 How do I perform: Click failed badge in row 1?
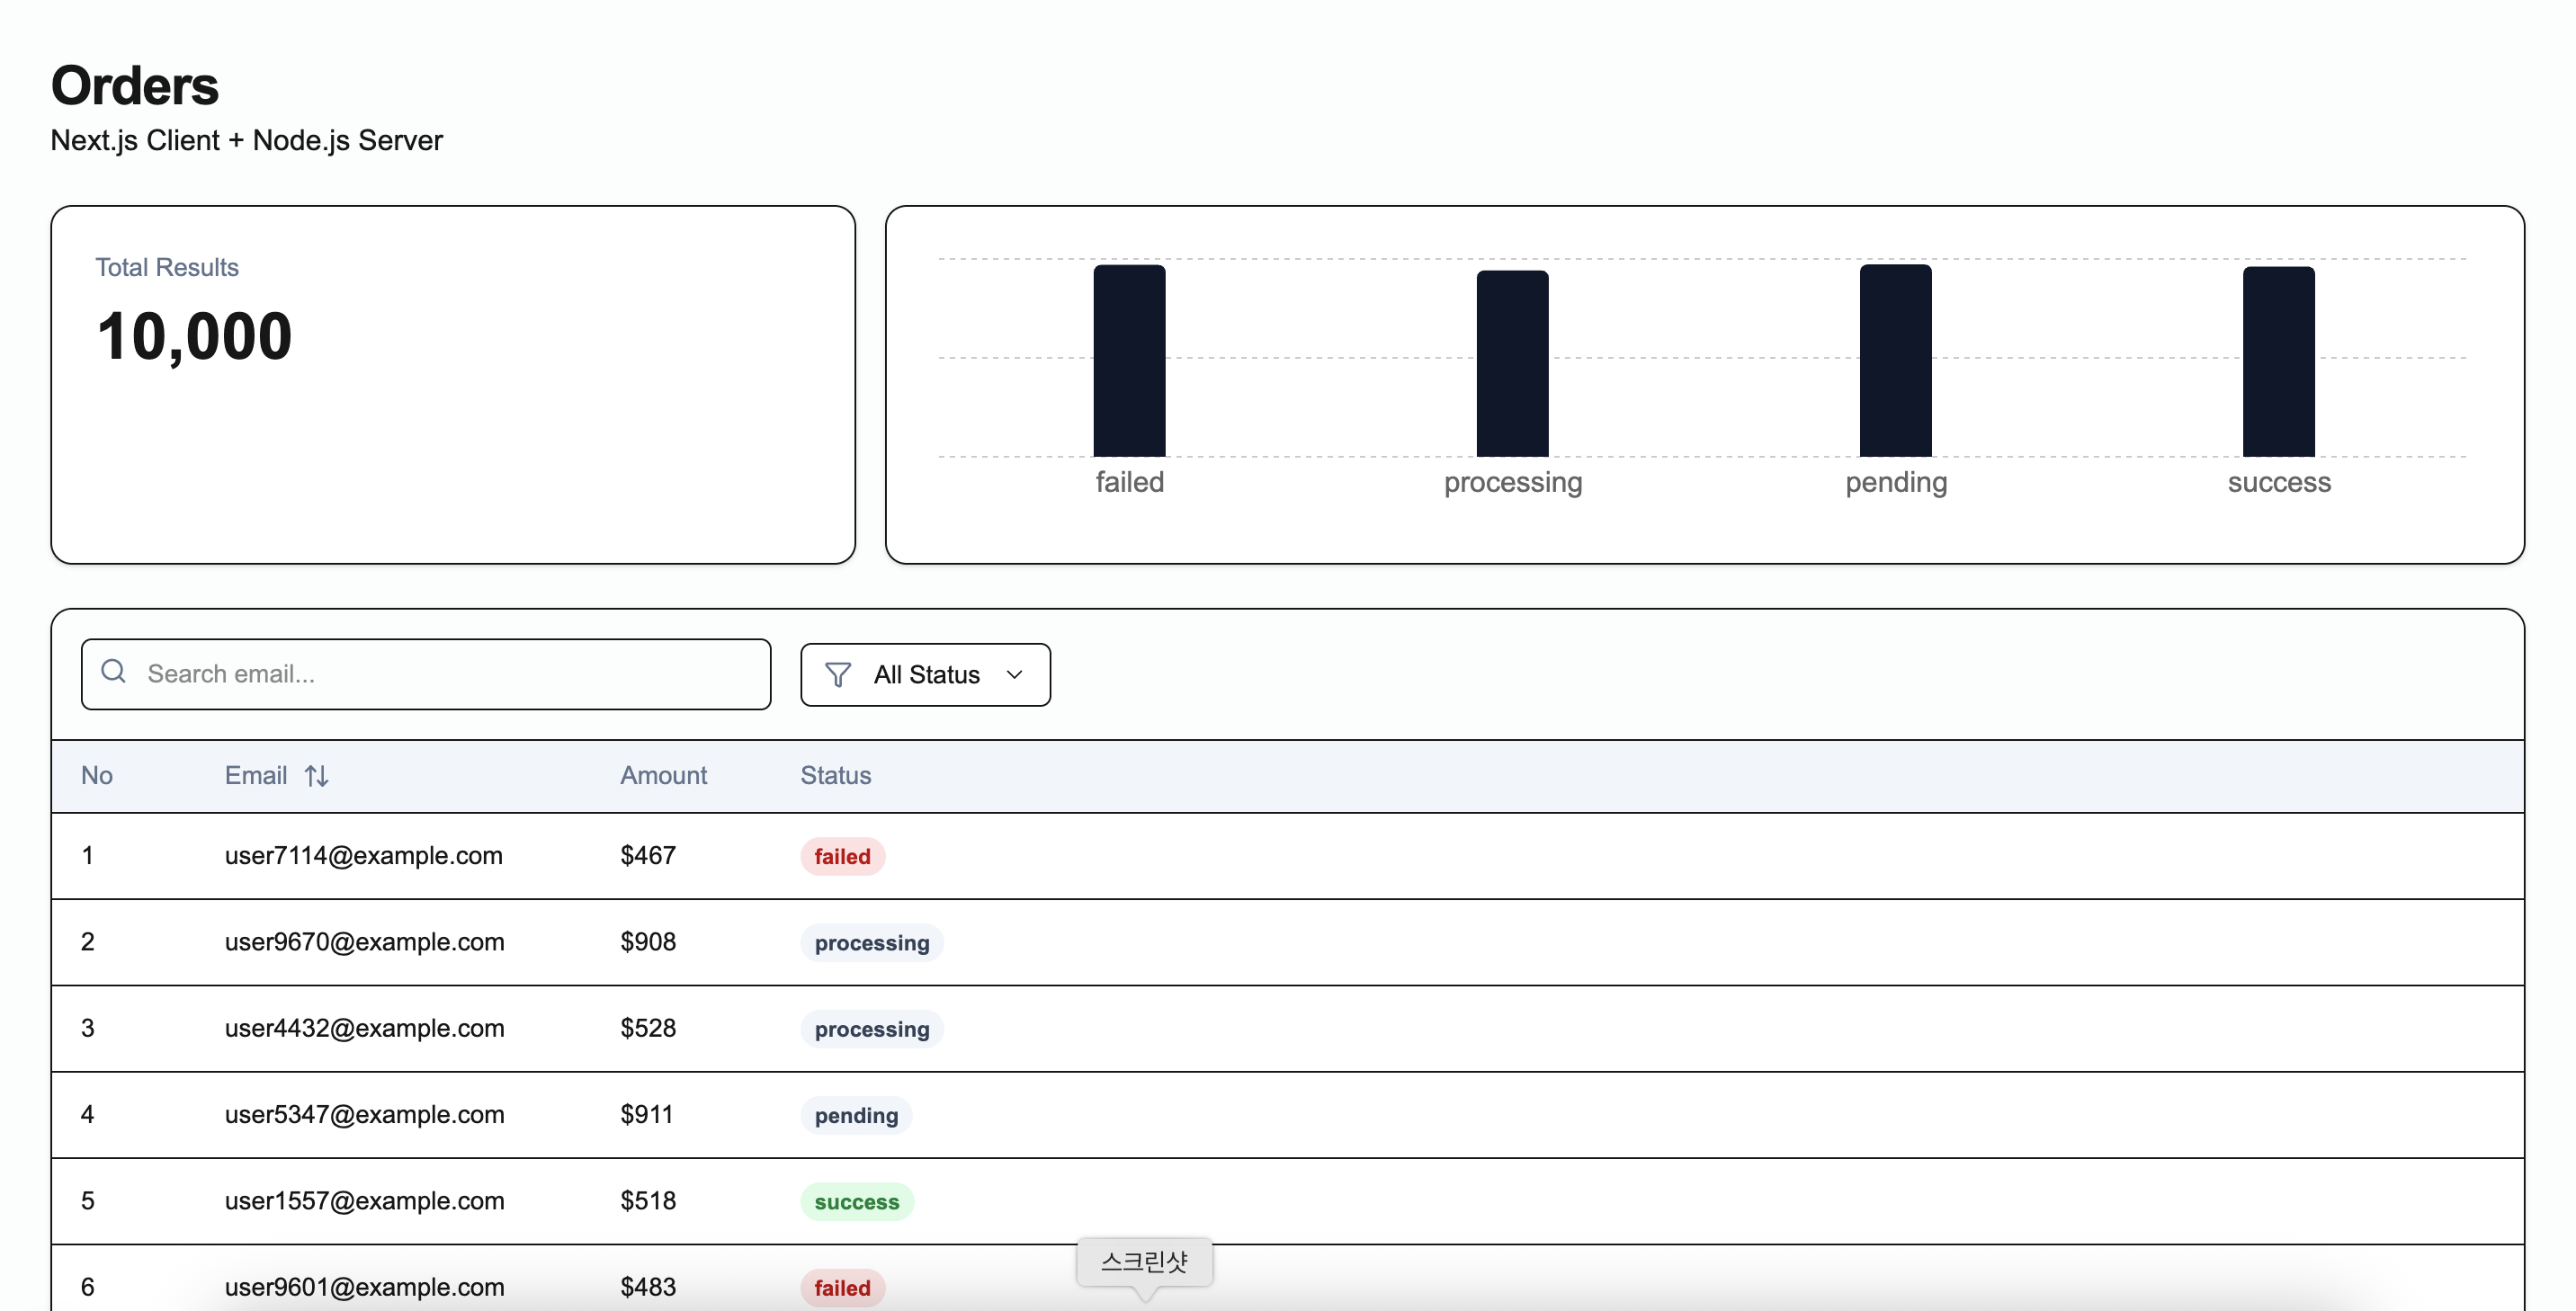click(842, 857)
